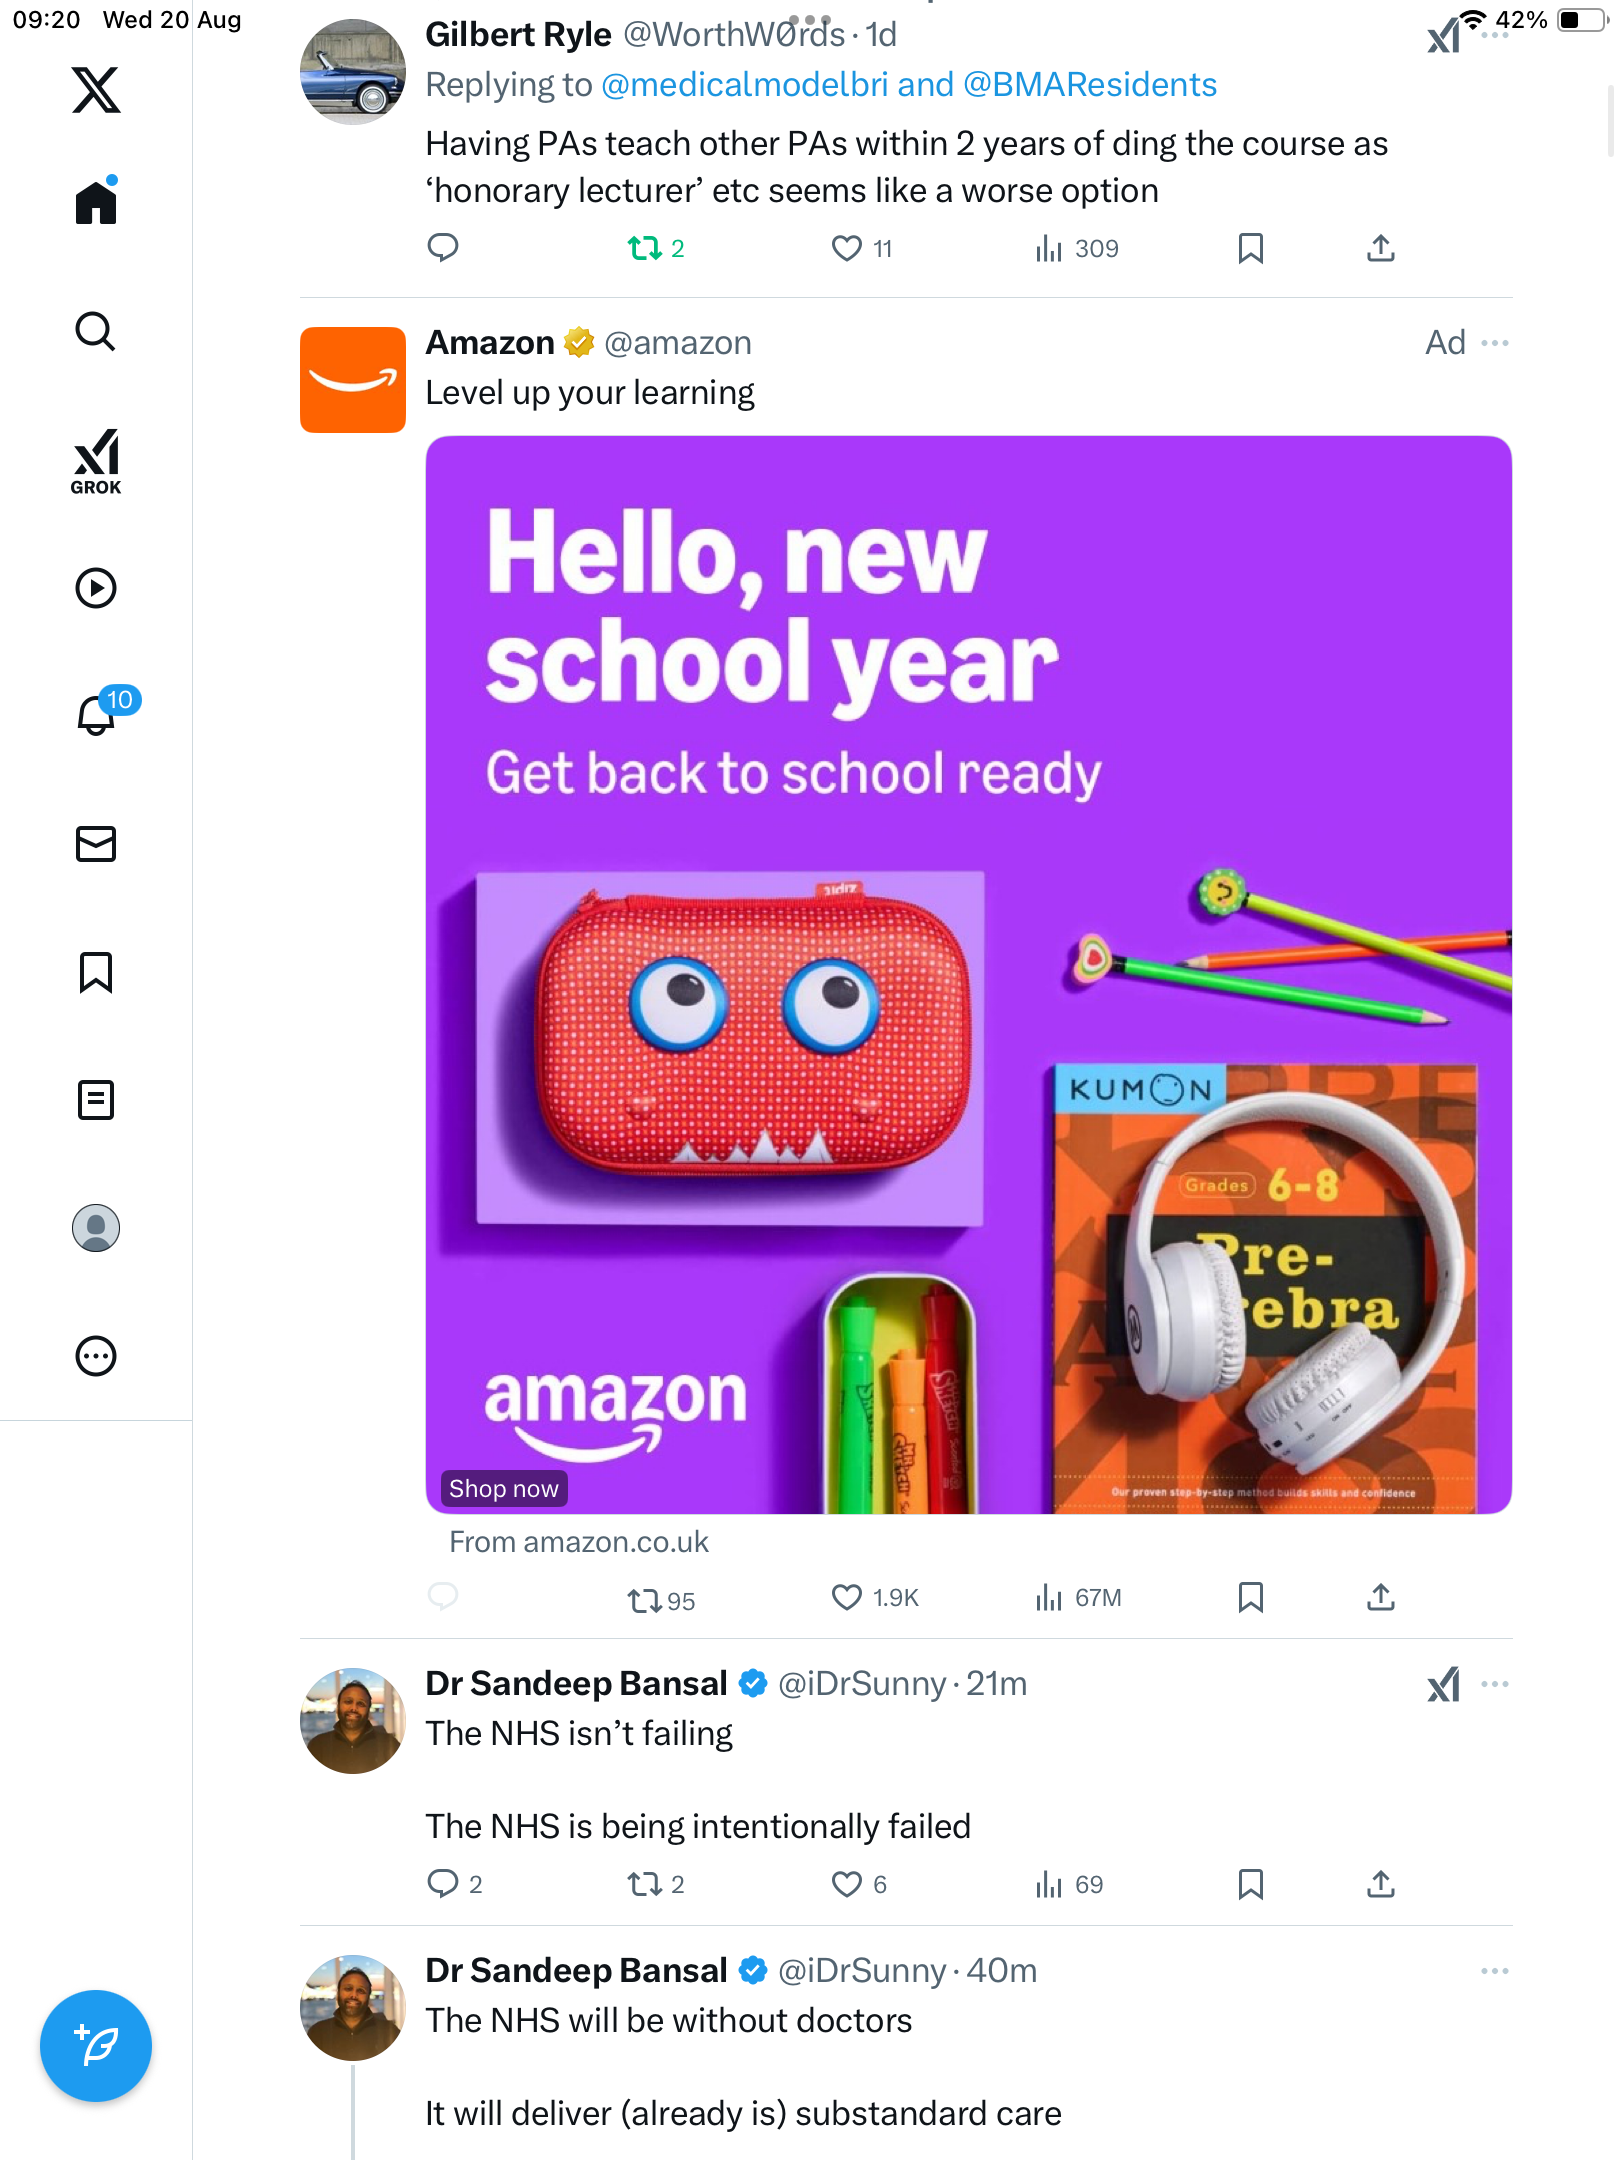Open the Profile sidebar item

96,1228
